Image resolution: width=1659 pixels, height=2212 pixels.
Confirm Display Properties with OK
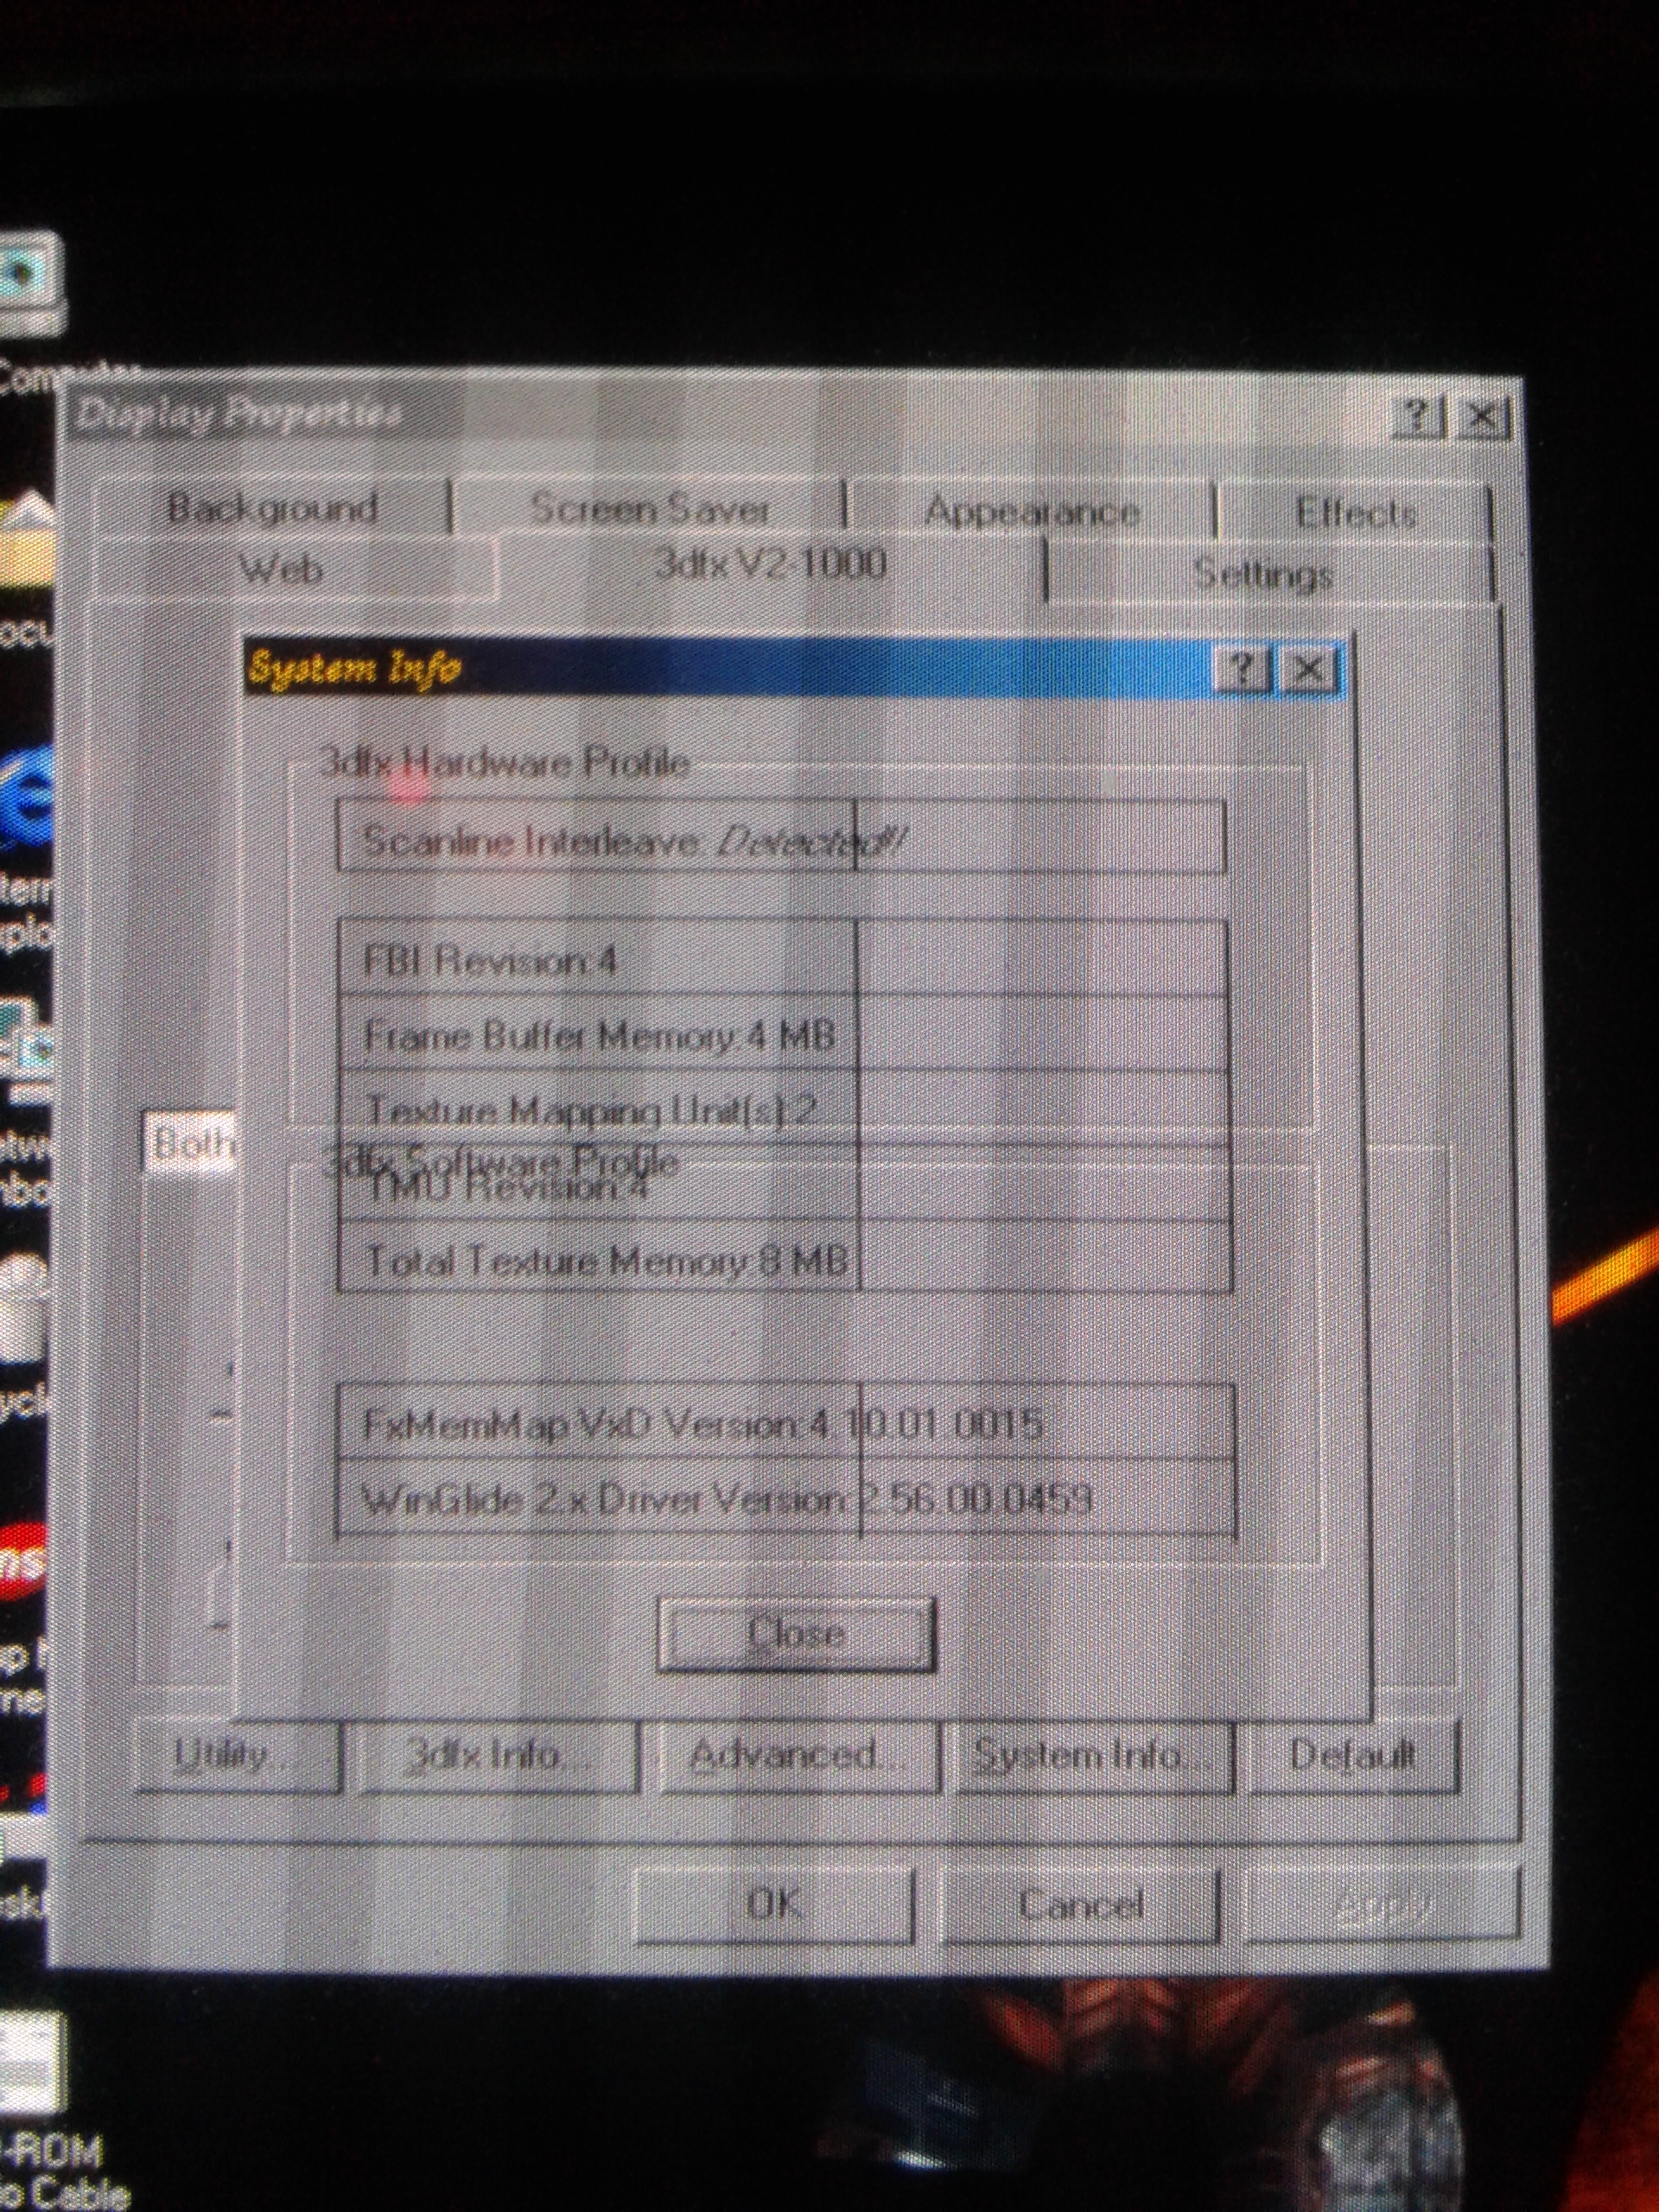776,1904
